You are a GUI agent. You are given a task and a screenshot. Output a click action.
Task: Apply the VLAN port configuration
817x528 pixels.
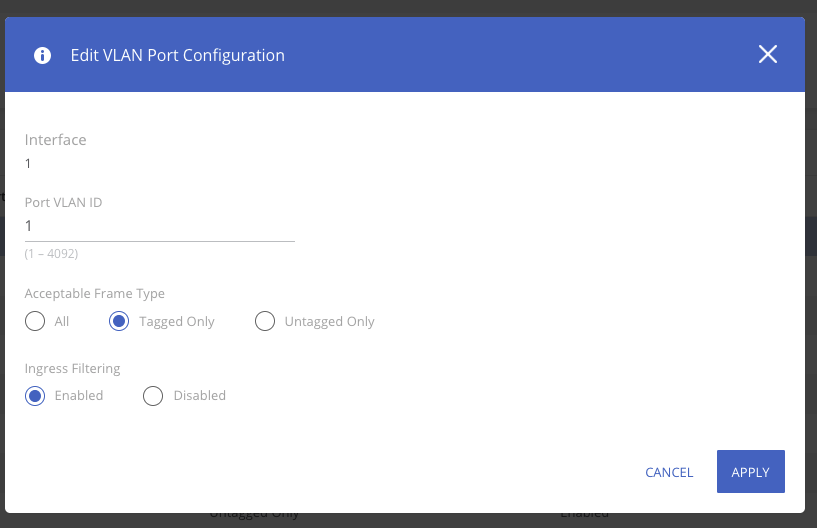[750, 472]
